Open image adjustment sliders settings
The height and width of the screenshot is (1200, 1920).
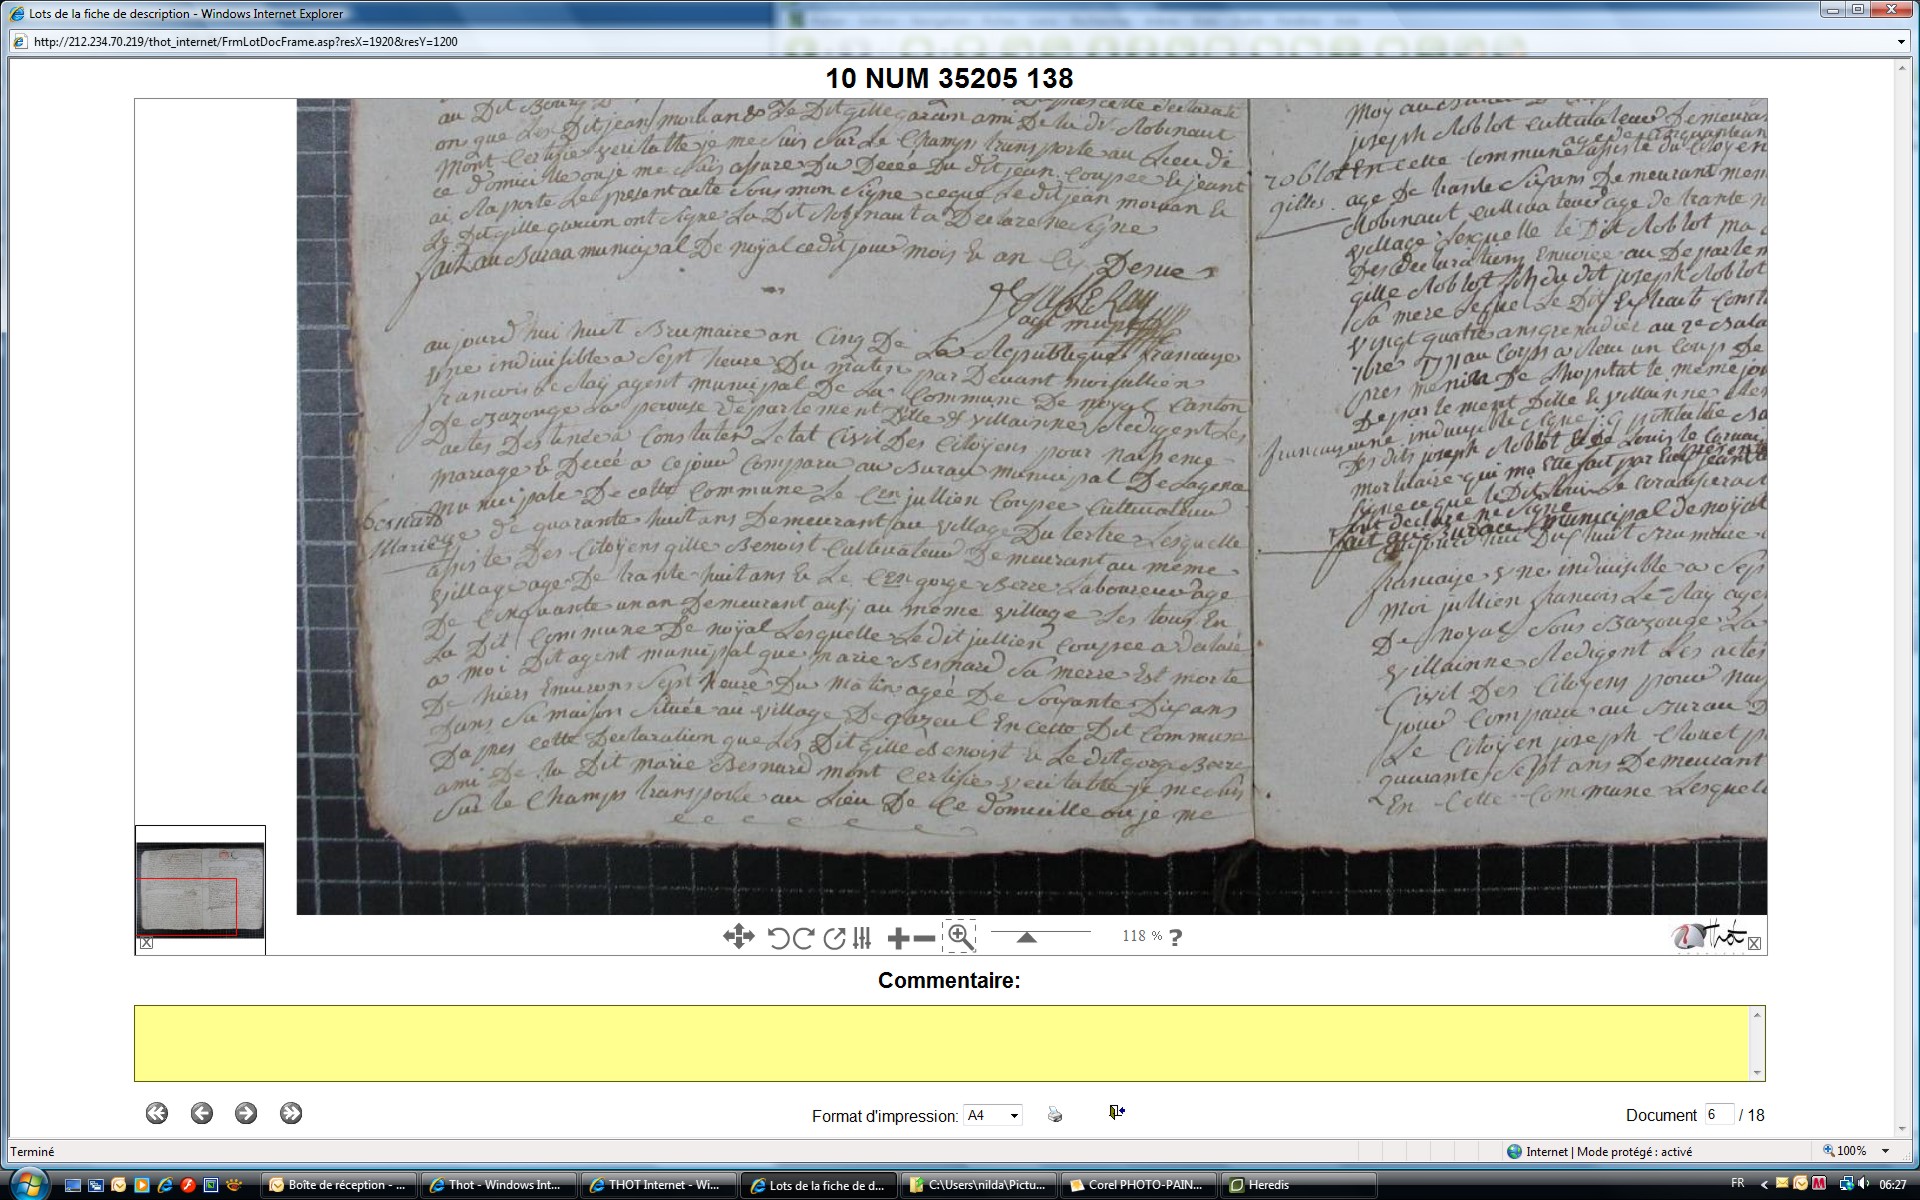click(x=862, y=938)
